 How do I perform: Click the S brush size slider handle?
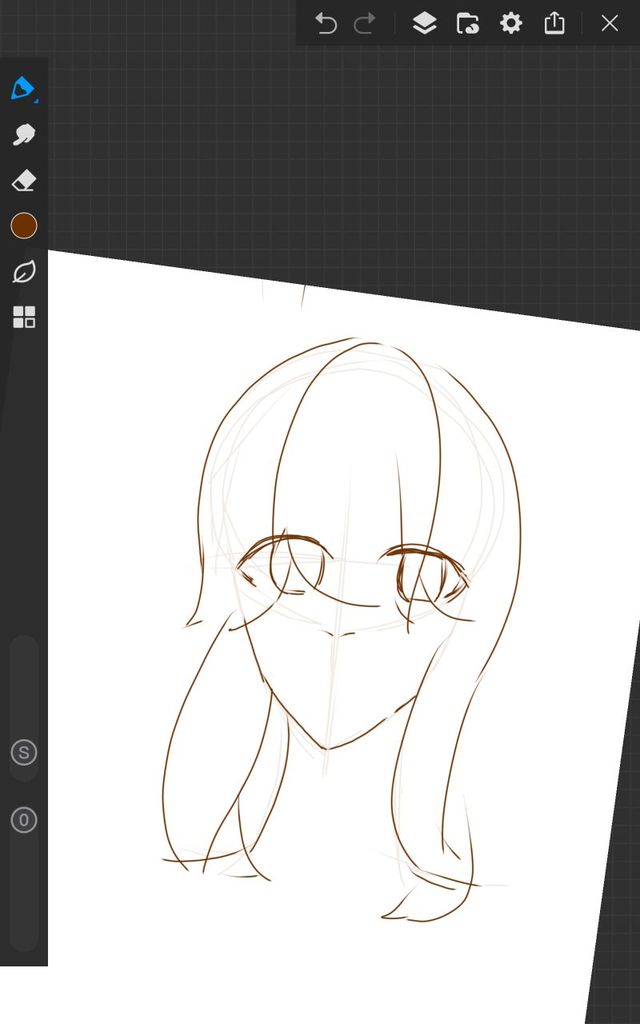[x=23, y=753]
